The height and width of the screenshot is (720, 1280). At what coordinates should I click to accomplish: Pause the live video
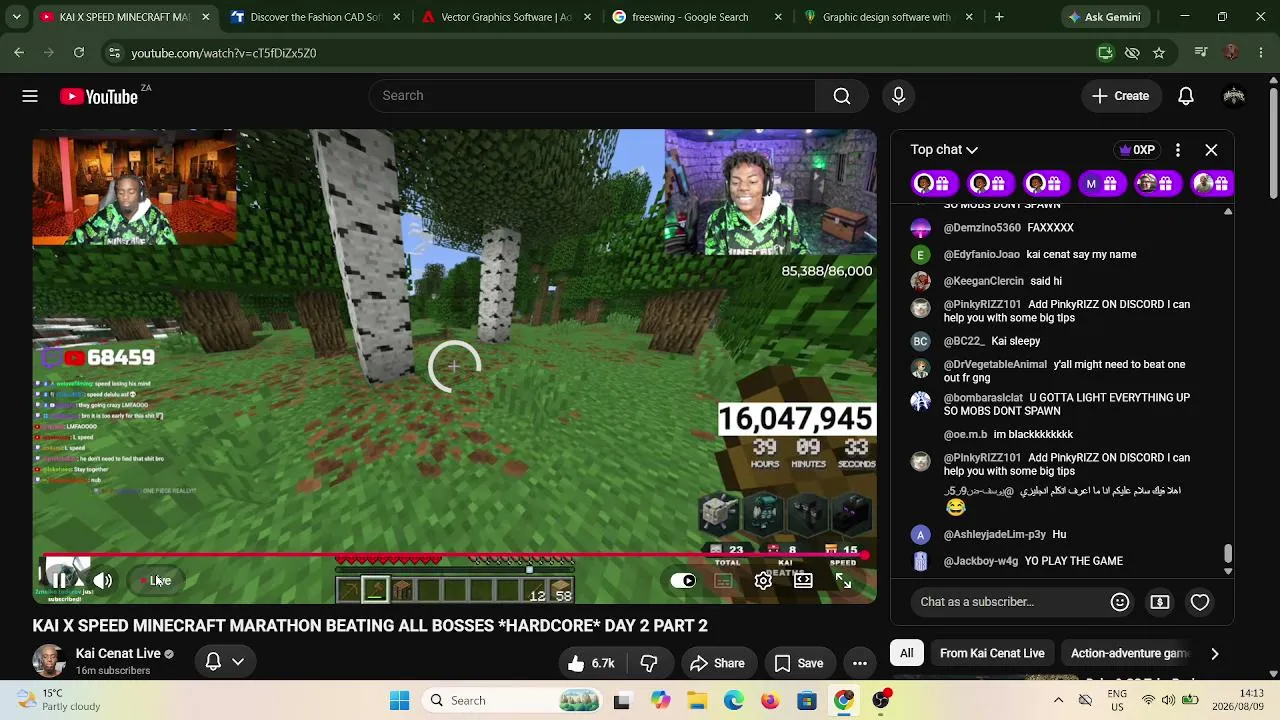[x=60, y=580]
